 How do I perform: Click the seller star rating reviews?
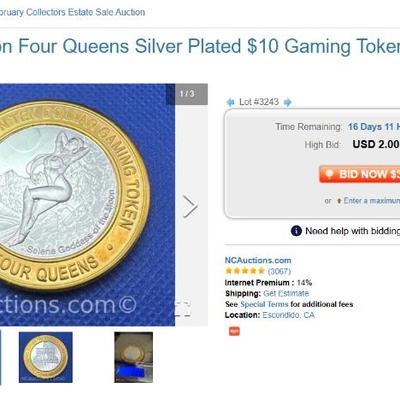258,271
